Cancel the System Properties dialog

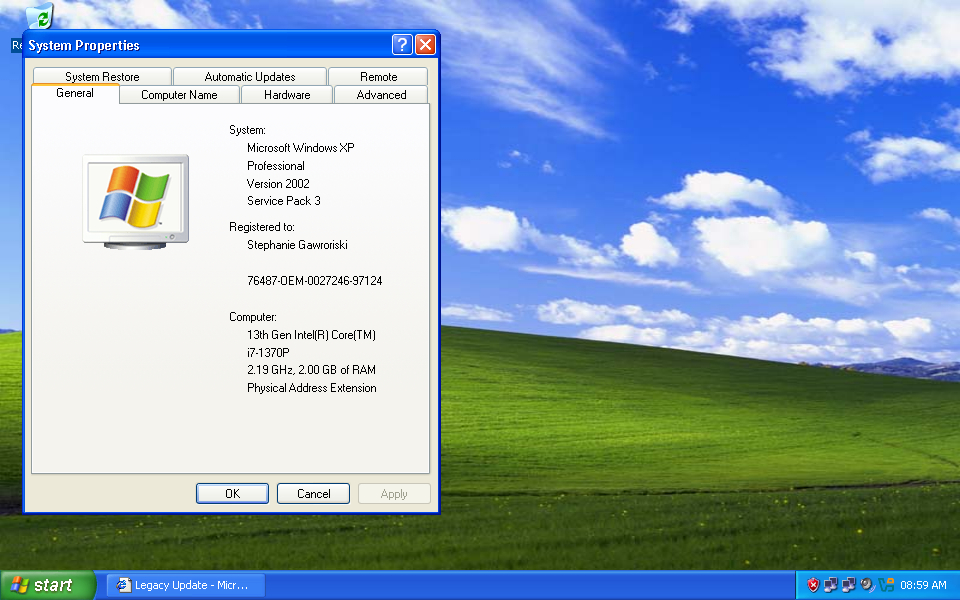pos(313,493)
